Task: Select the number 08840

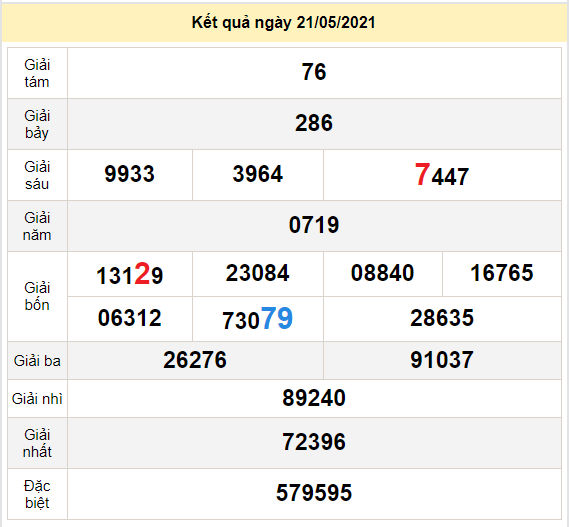Action: [x=382, y=273]
